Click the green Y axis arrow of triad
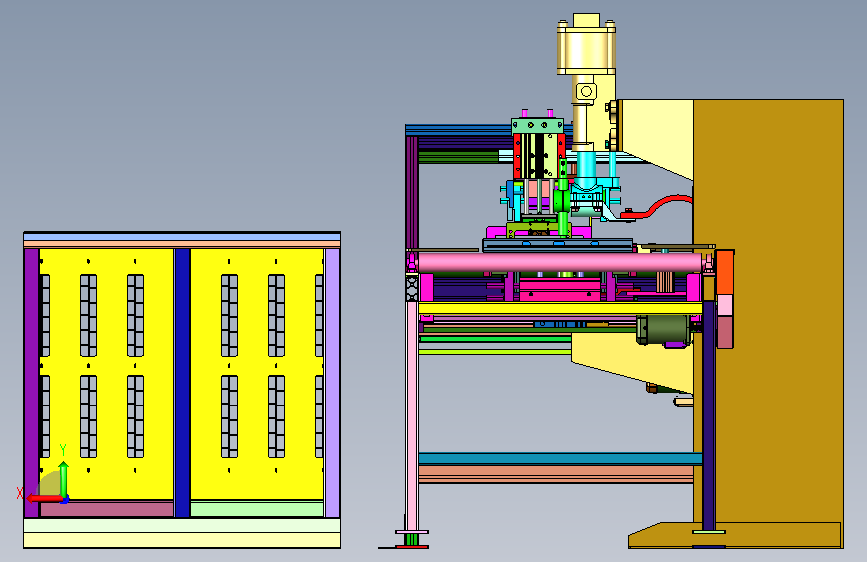This screenshot has width=867, height=562. pos(64,479)
